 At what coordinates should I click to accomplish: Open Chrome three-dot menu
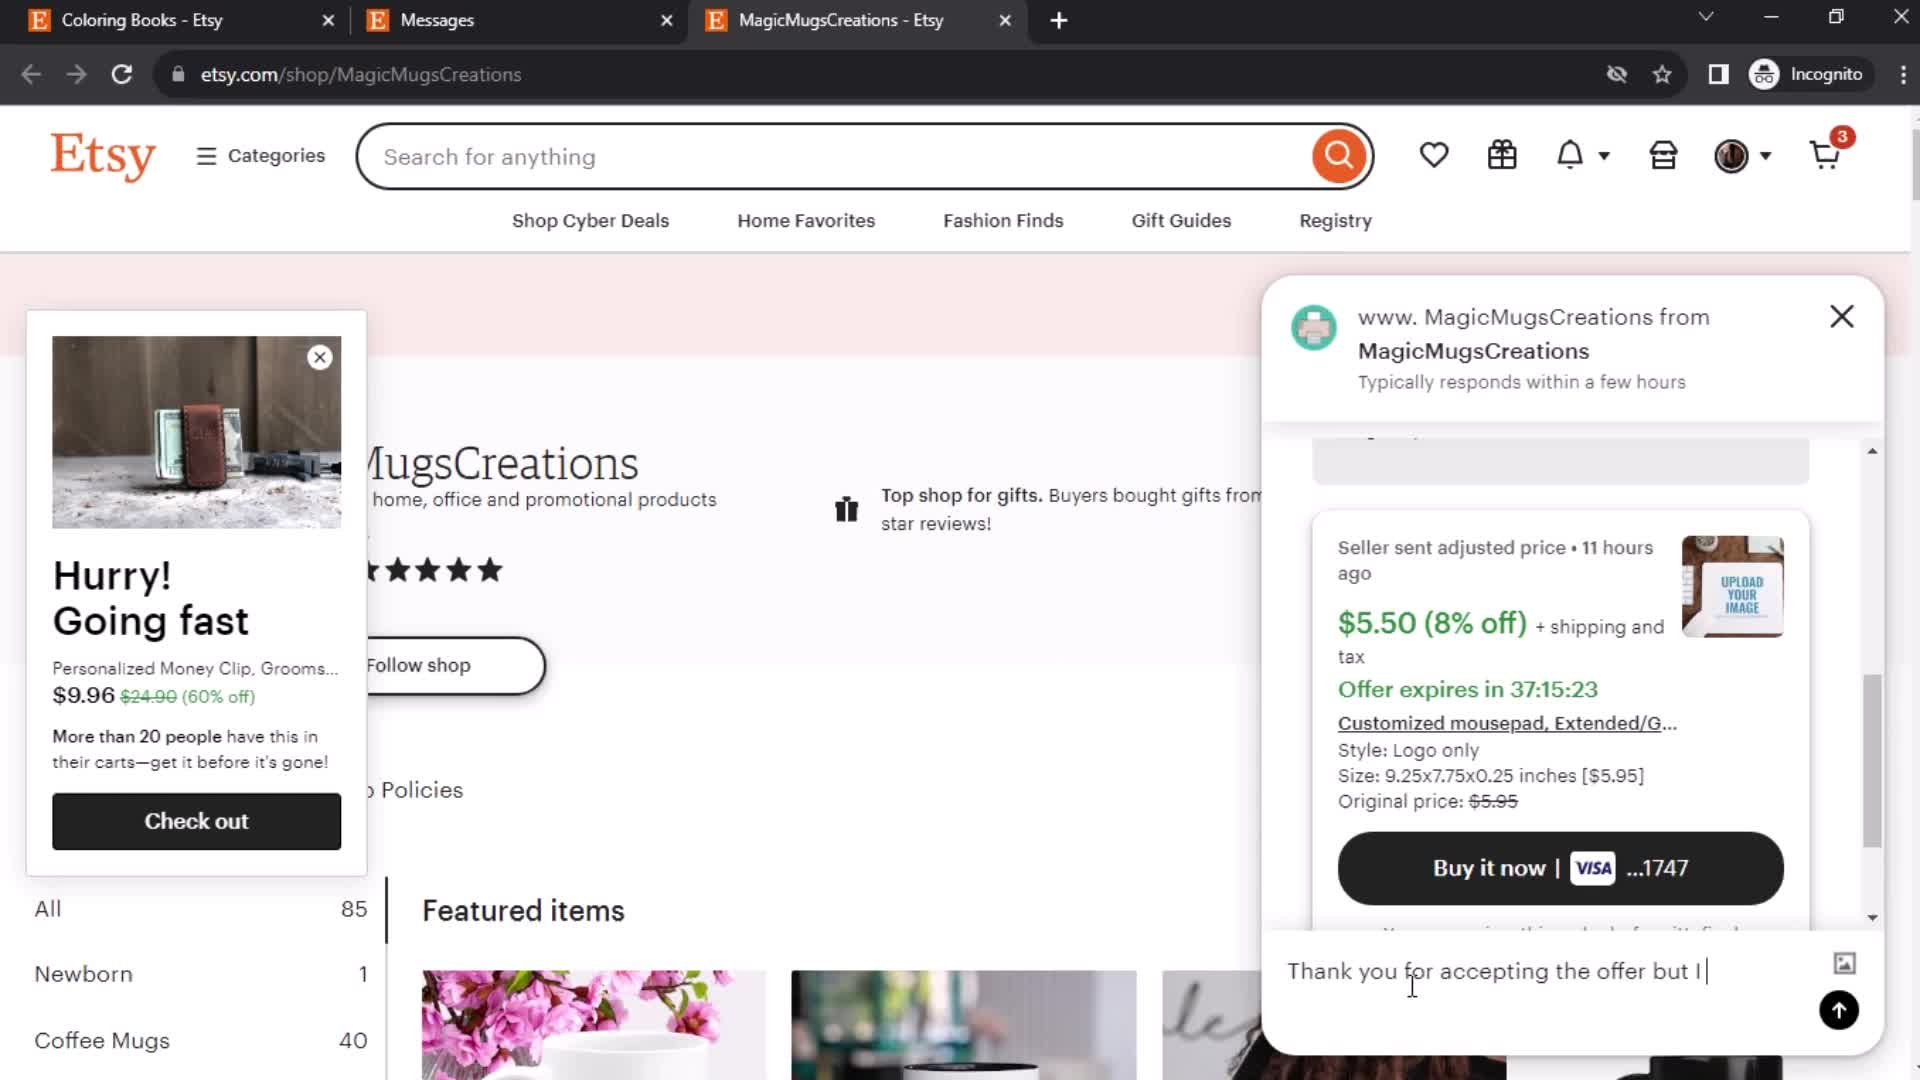[1902, 74]
